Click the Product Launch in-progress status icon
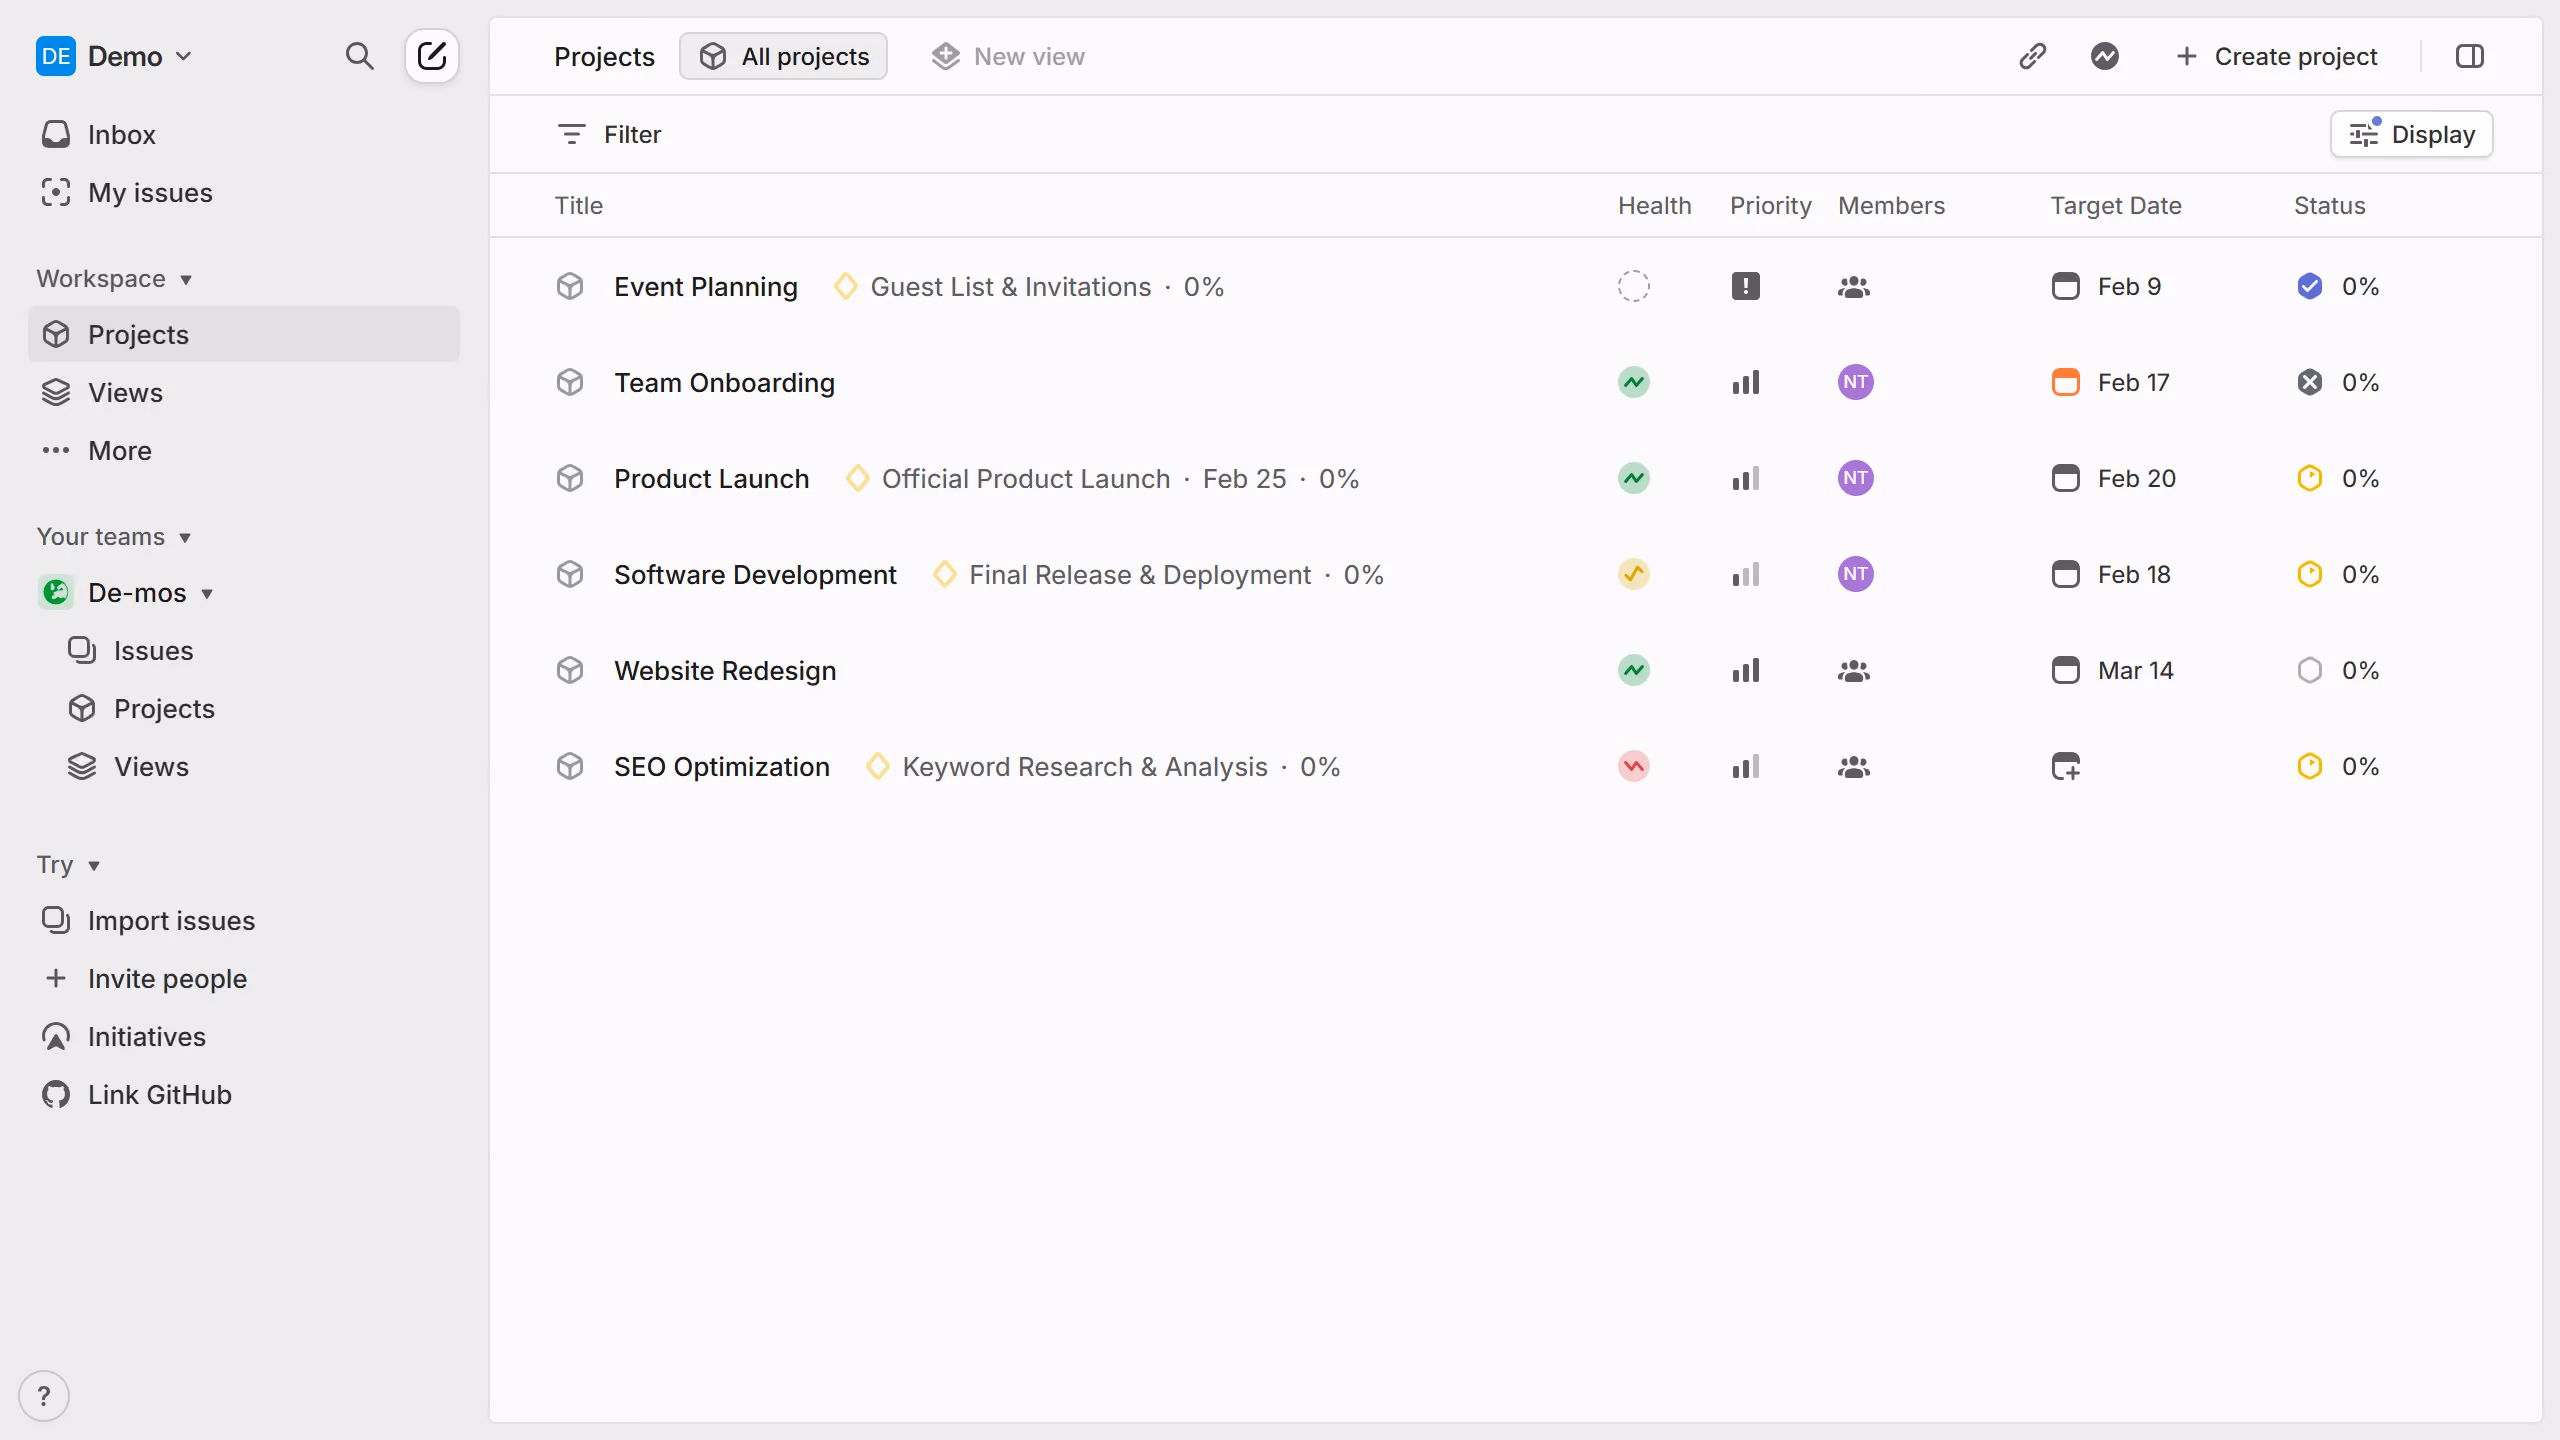 [2310, 478]
